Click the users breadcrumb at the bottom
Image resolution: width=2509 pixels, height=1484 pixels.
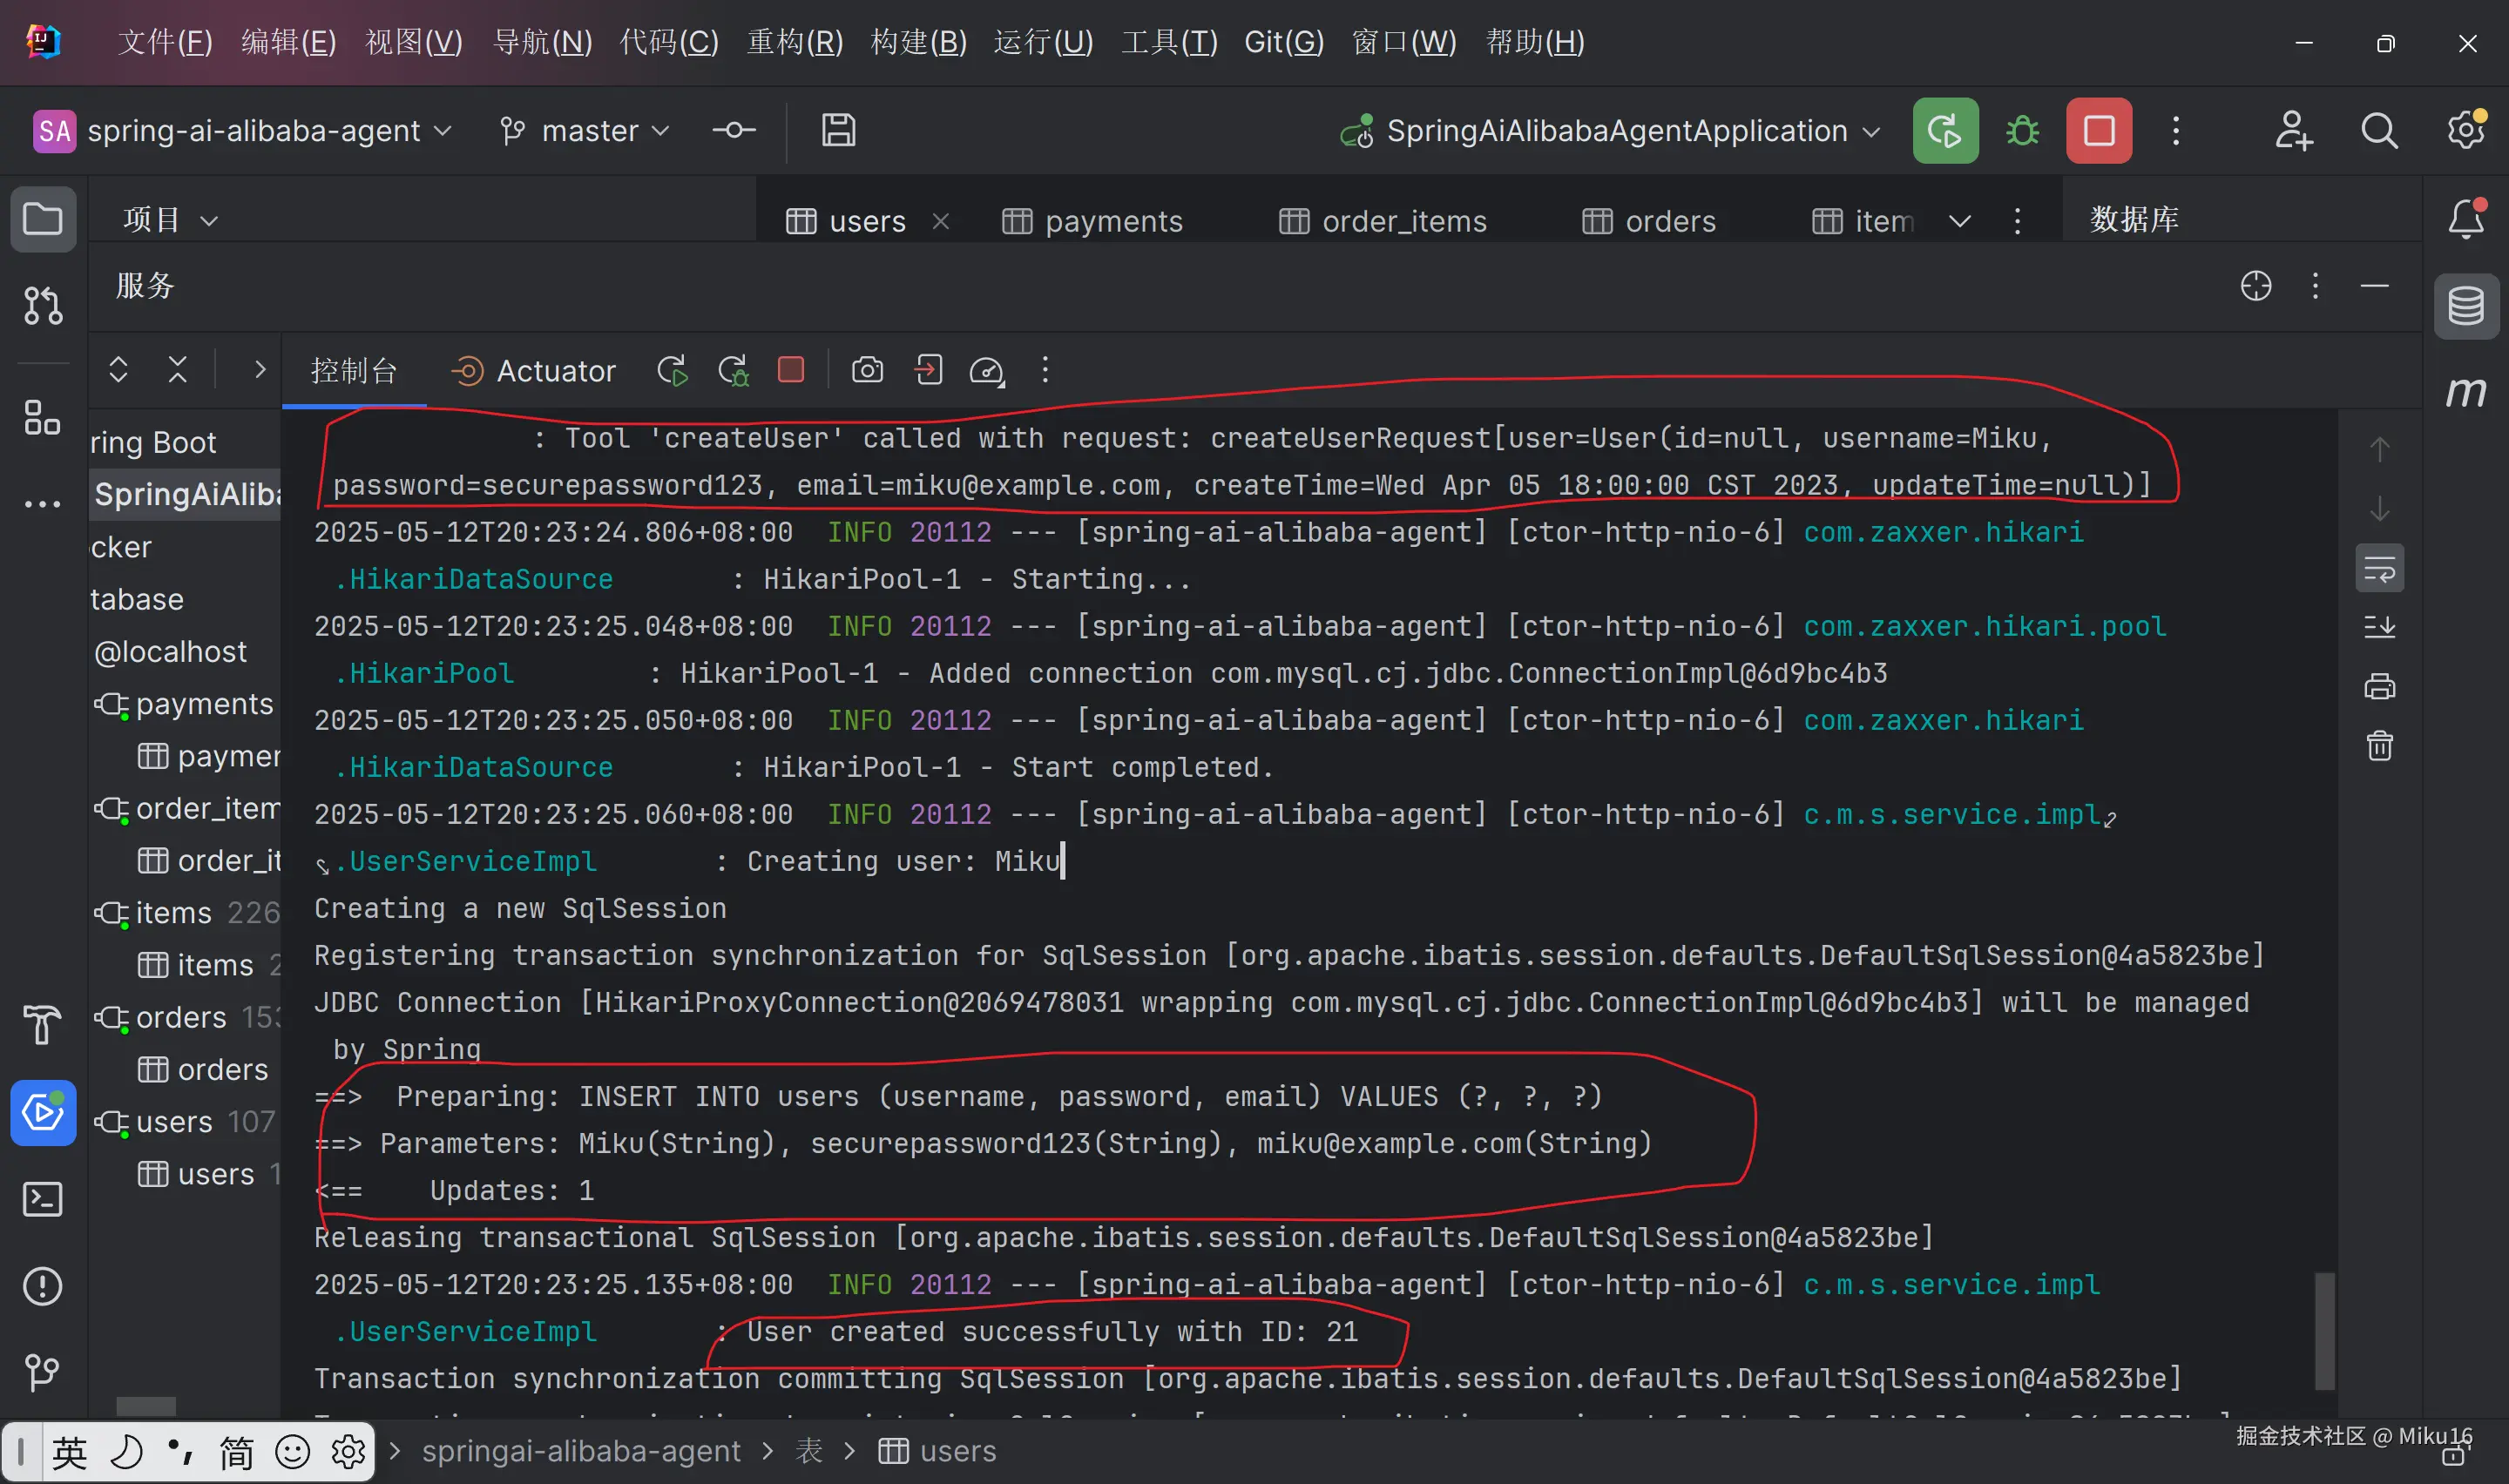click(956, 1451)
